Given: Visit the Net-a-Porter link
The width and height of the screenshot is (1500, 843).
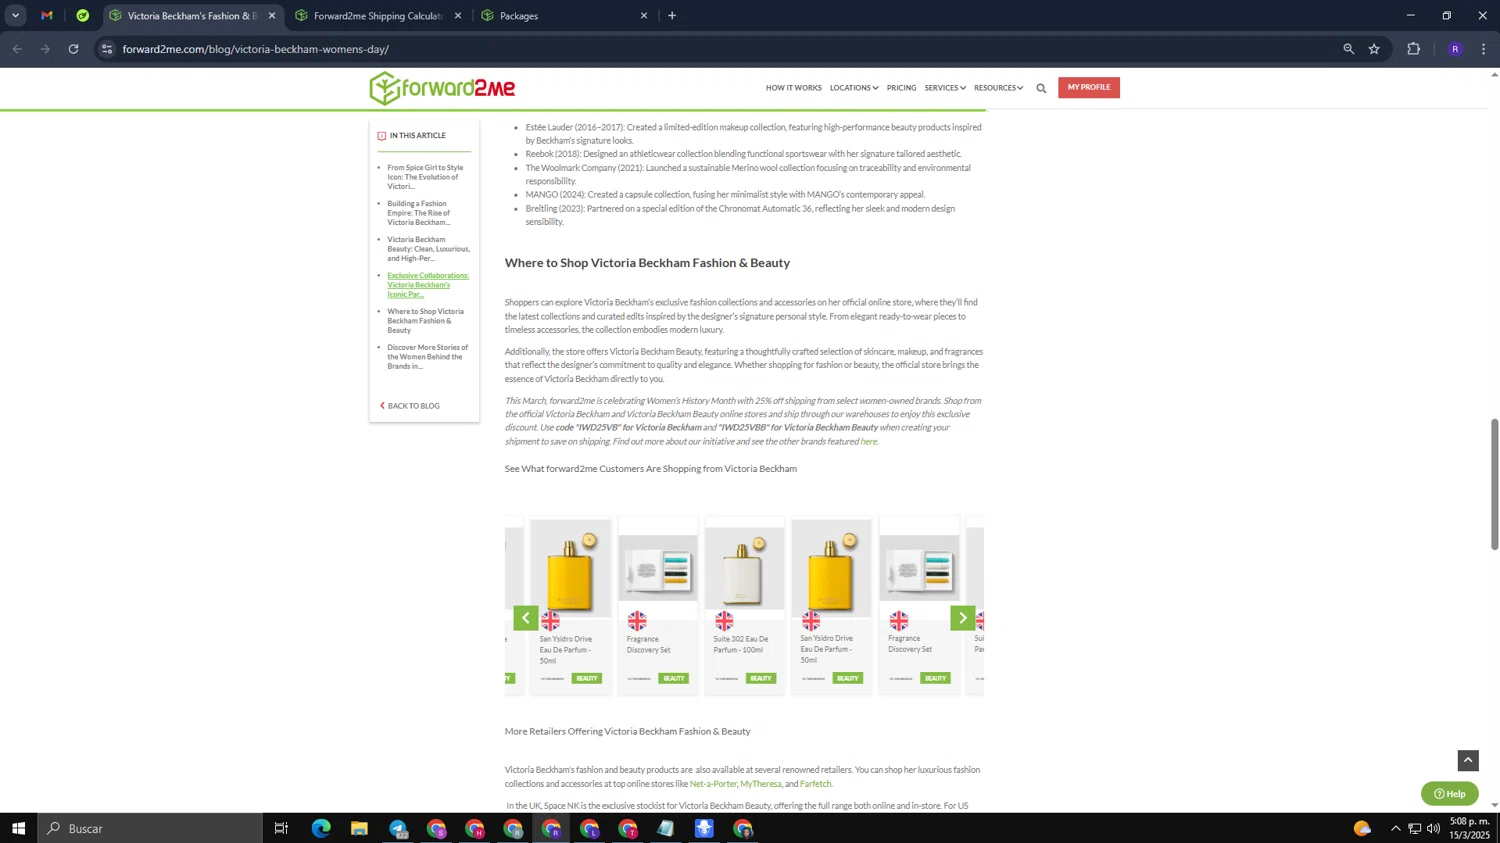Looking at the screenshot, I should [x=713, y=784].
